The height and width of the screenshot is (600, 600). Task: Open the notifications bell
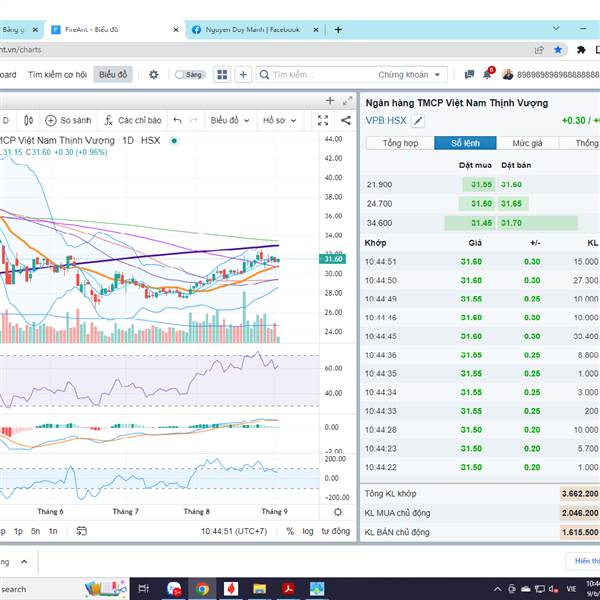[488, 74]
